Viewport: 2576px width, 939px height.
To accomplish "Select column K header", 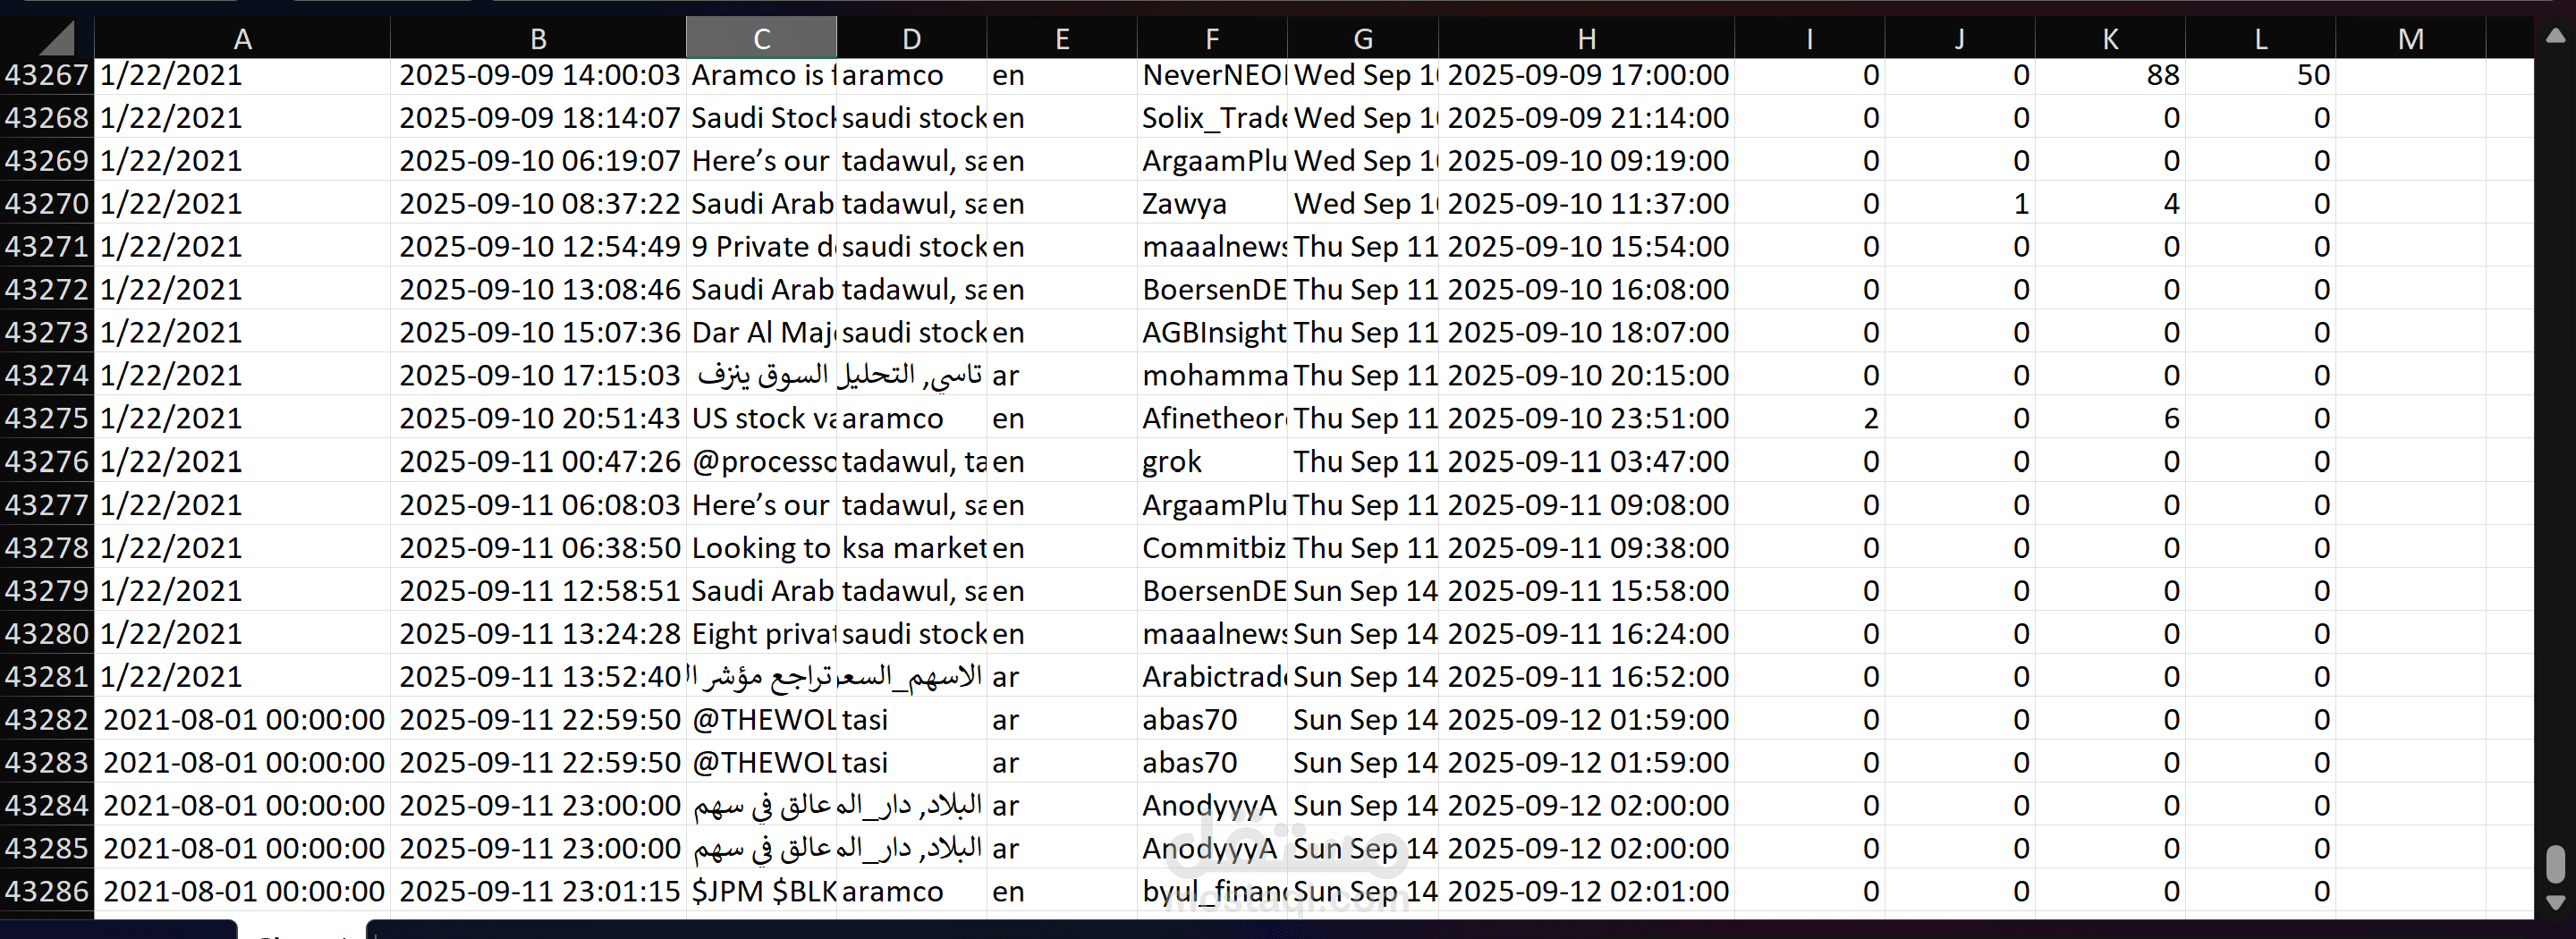I will tap(2110, 39).
